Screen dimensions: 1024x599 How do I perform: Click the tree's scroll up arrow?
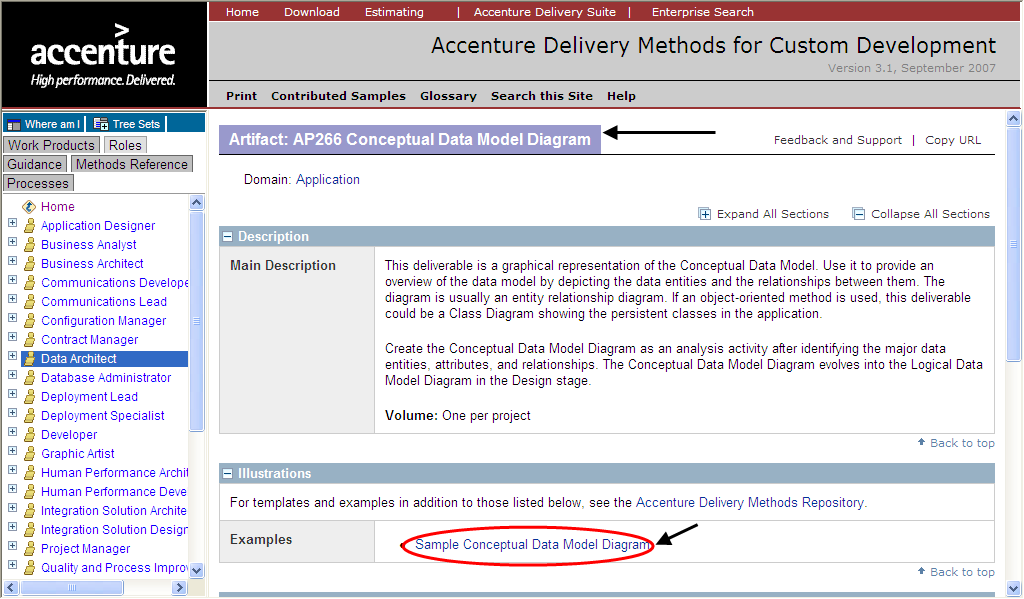pos(197,202)
